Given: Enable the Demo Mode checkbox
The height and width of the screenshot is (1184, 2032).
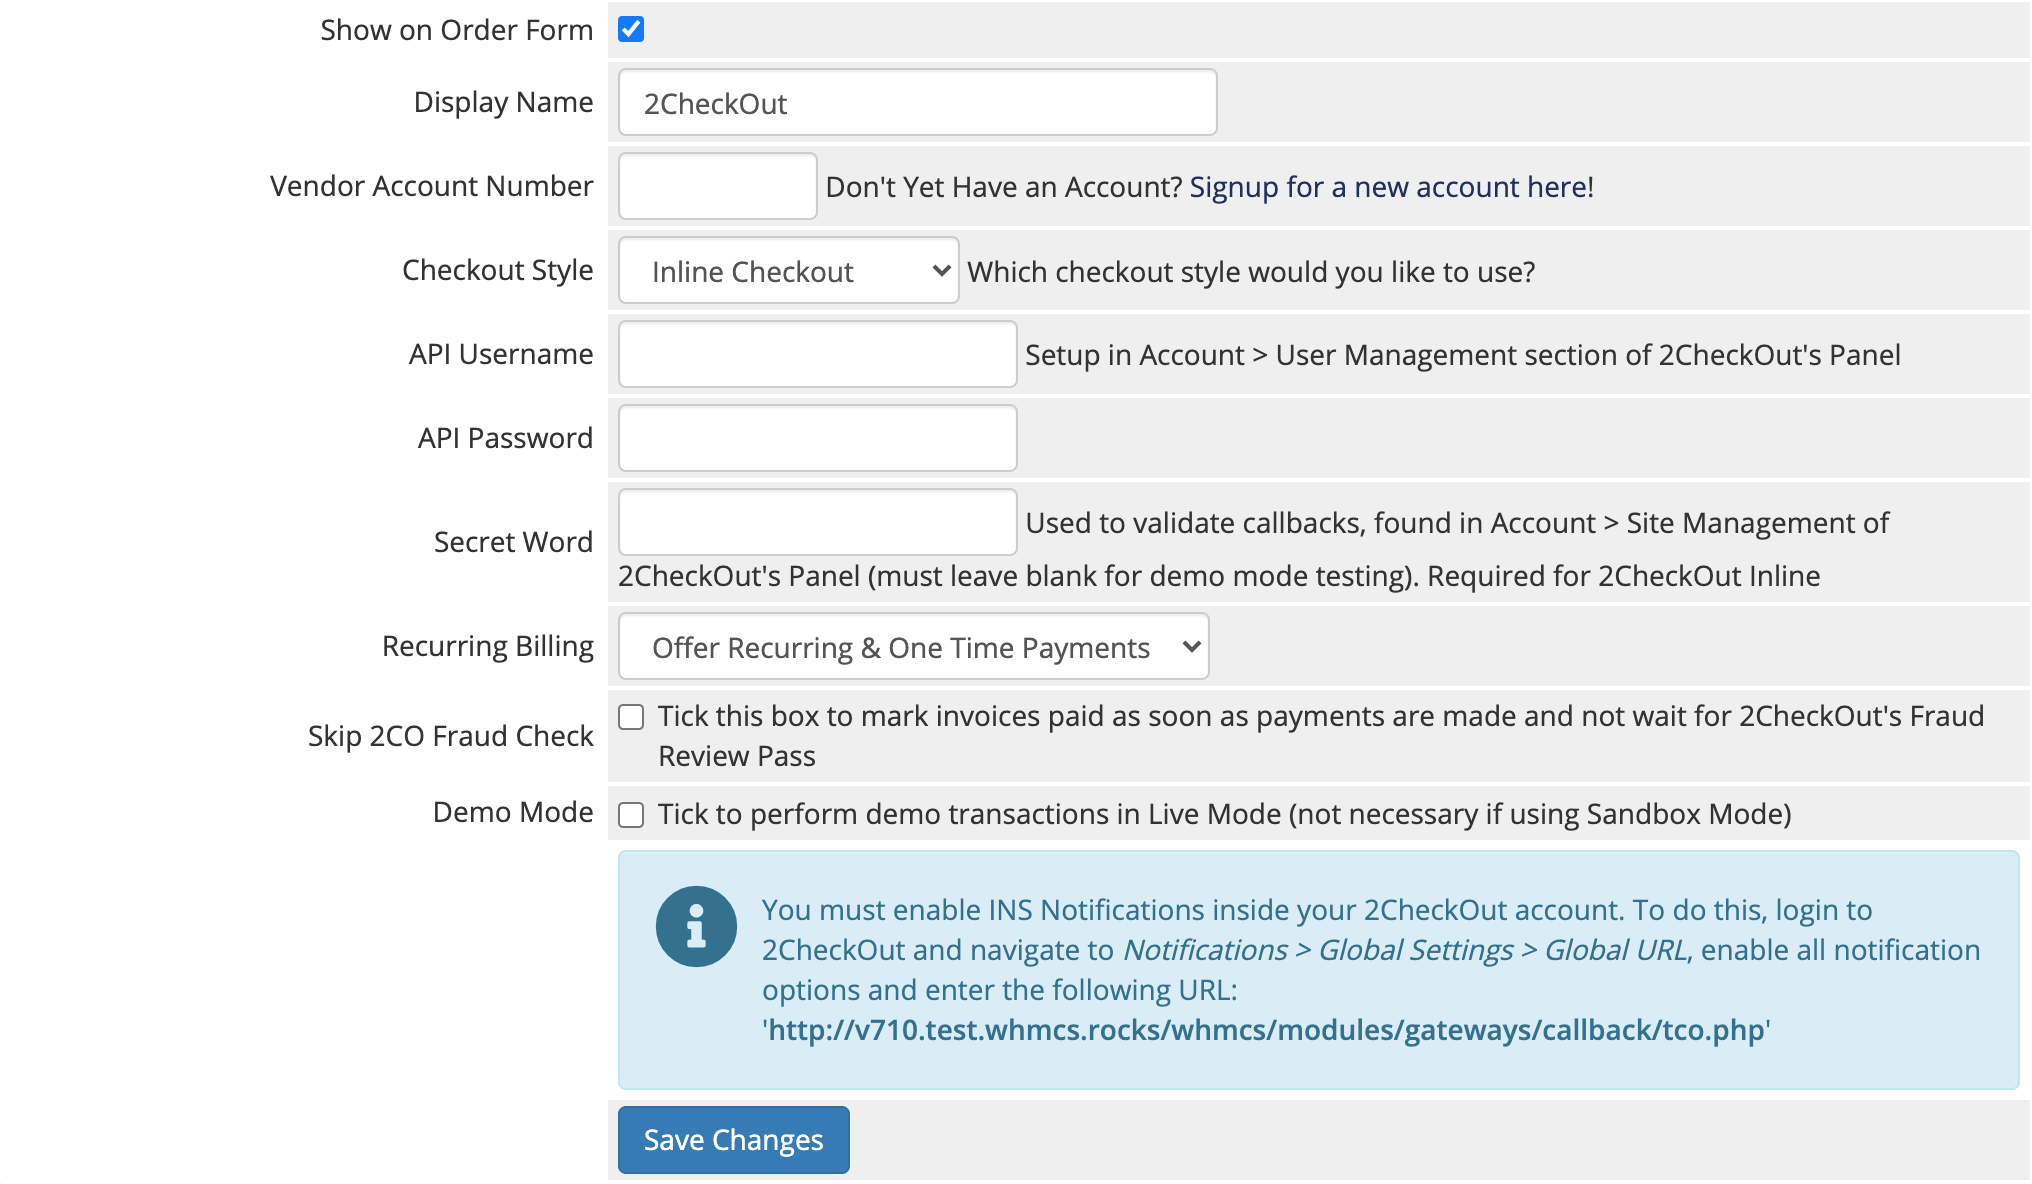Looking at the screenshot, I should point(631,815).
